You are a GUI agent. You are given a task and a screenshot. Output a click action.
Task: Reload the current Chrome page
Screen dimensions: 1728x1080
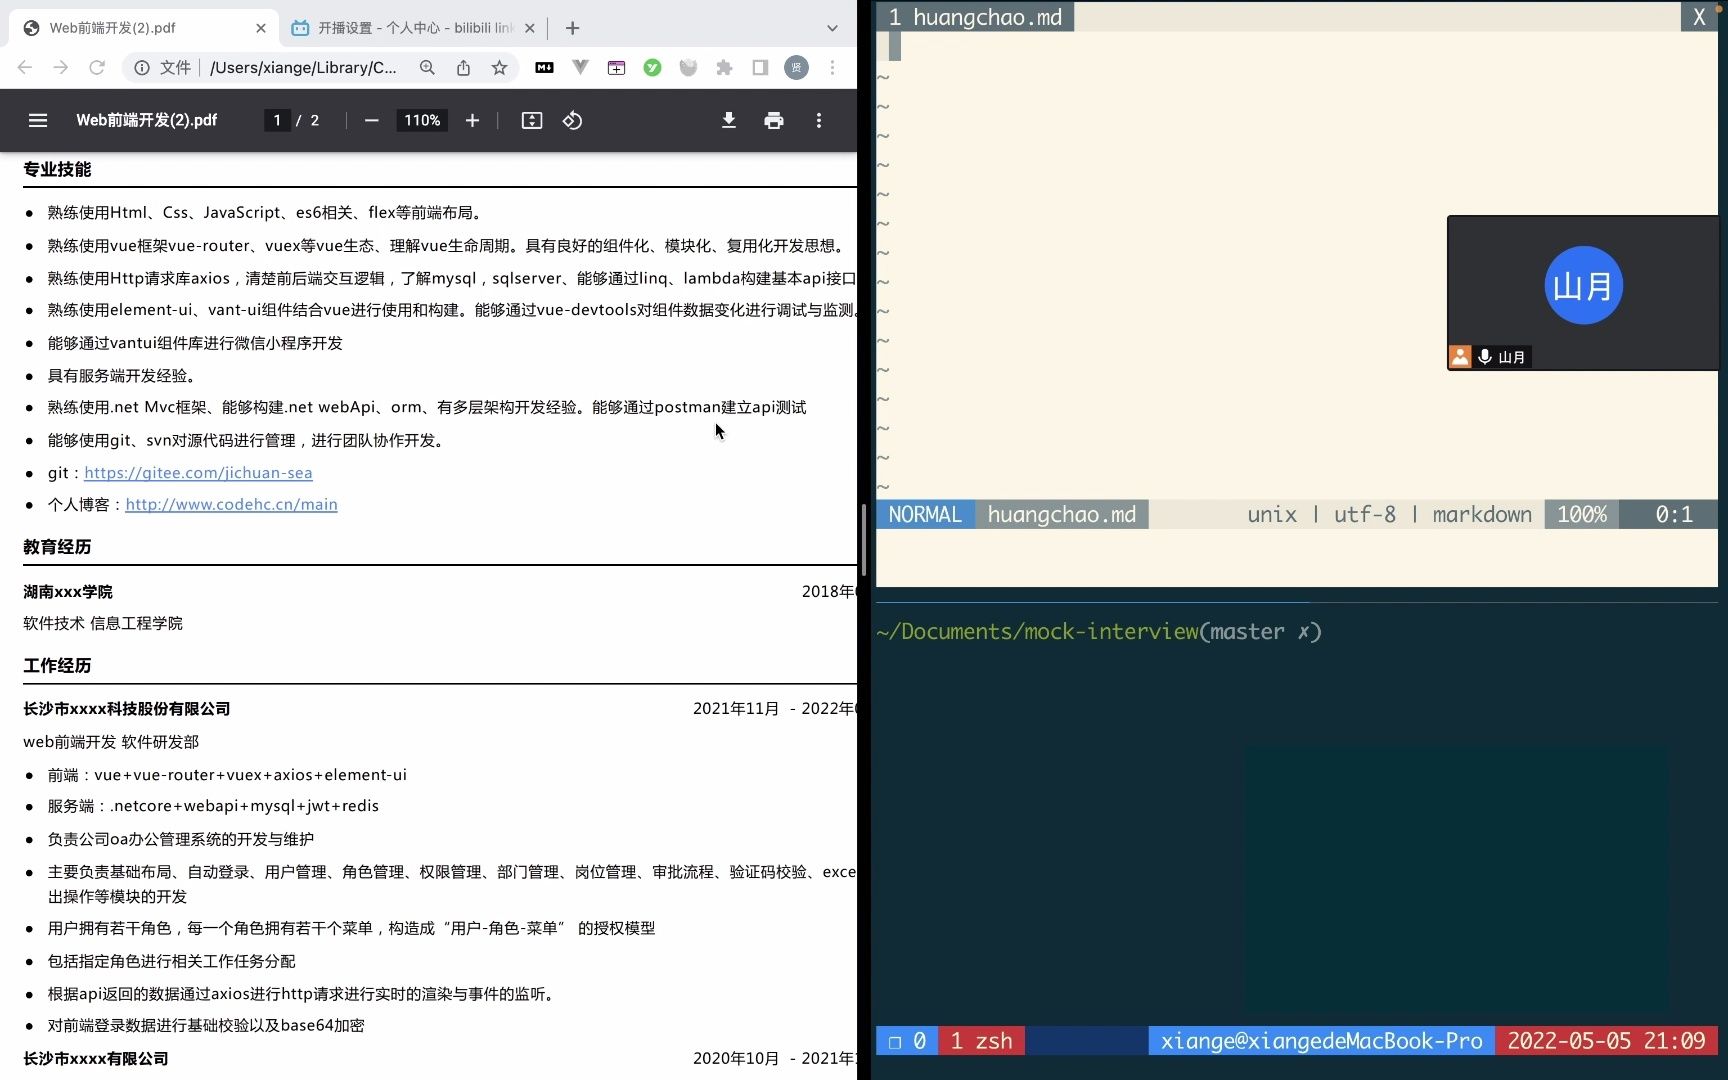[x=97, y=67]
